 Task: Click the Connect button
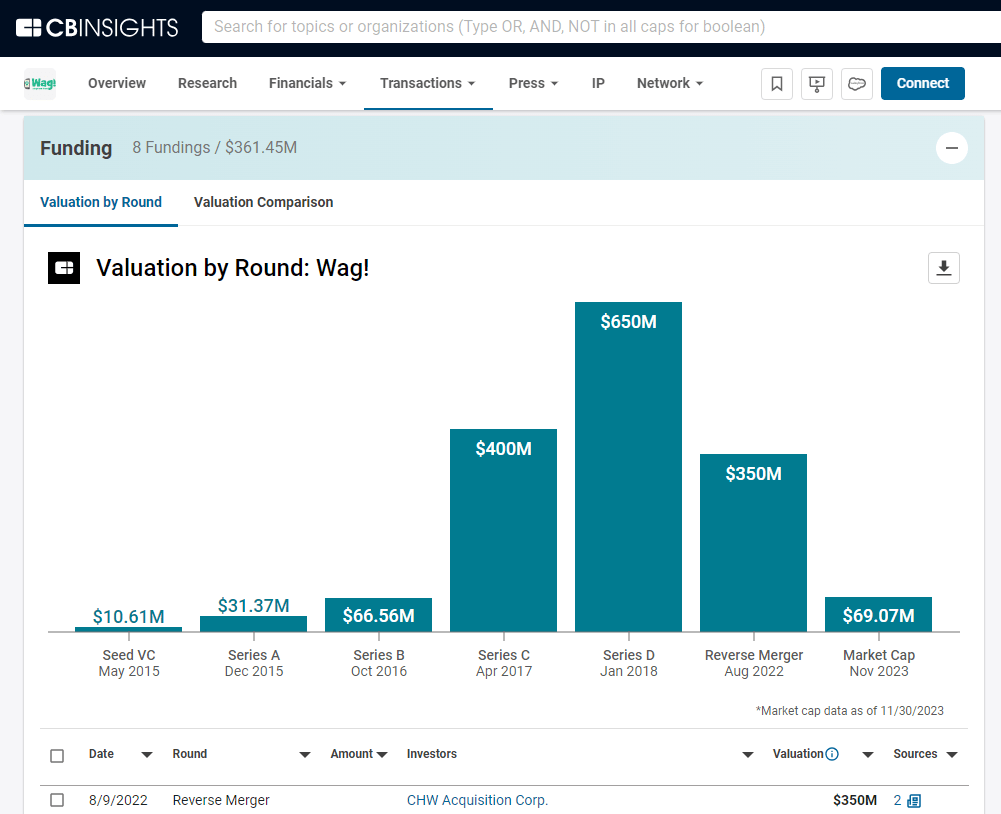922,83
